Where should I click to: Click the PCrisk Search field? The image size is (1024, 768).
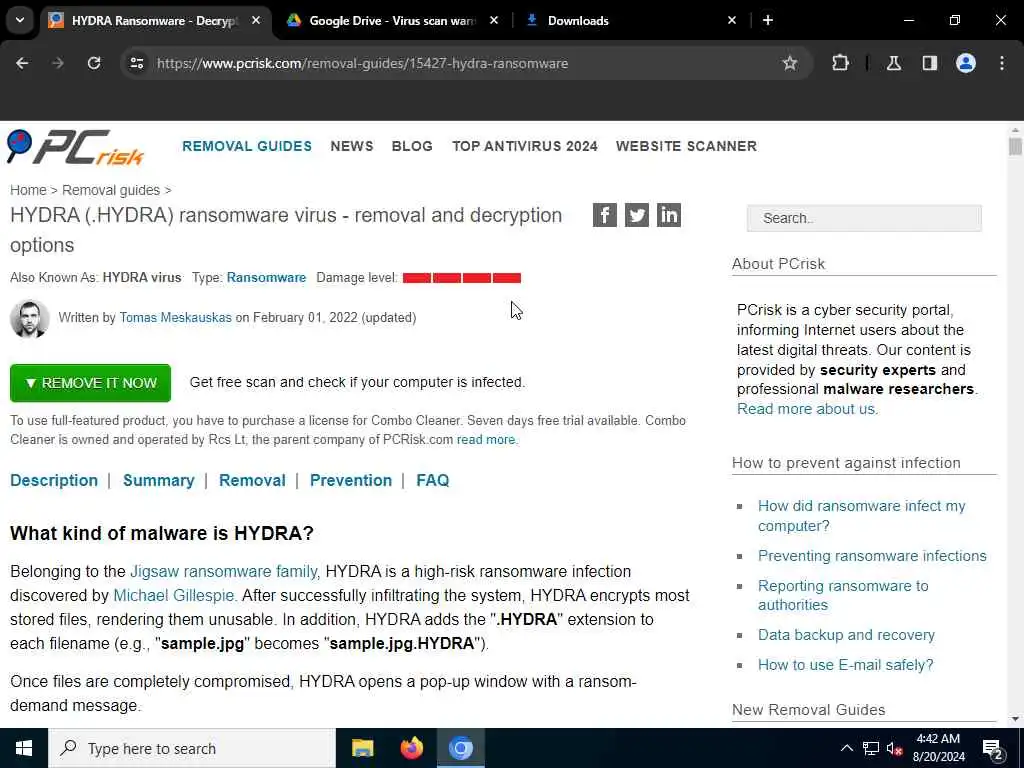click(x=864, y=218)
